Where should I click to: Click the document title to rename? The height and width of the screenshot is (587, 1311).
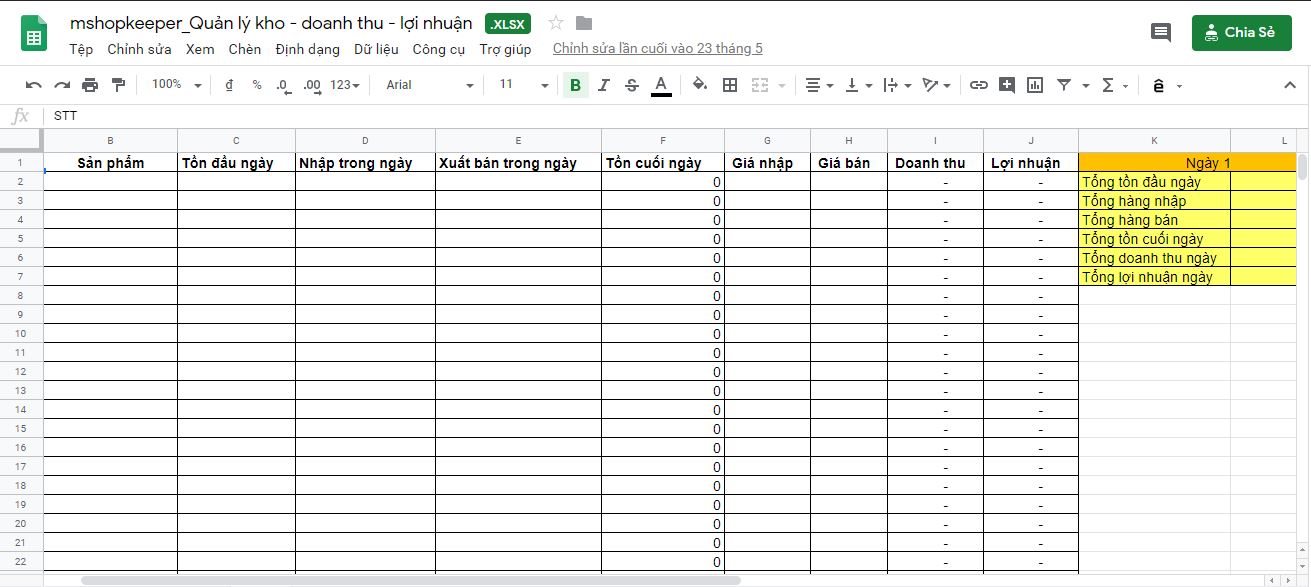click(271, 22)
